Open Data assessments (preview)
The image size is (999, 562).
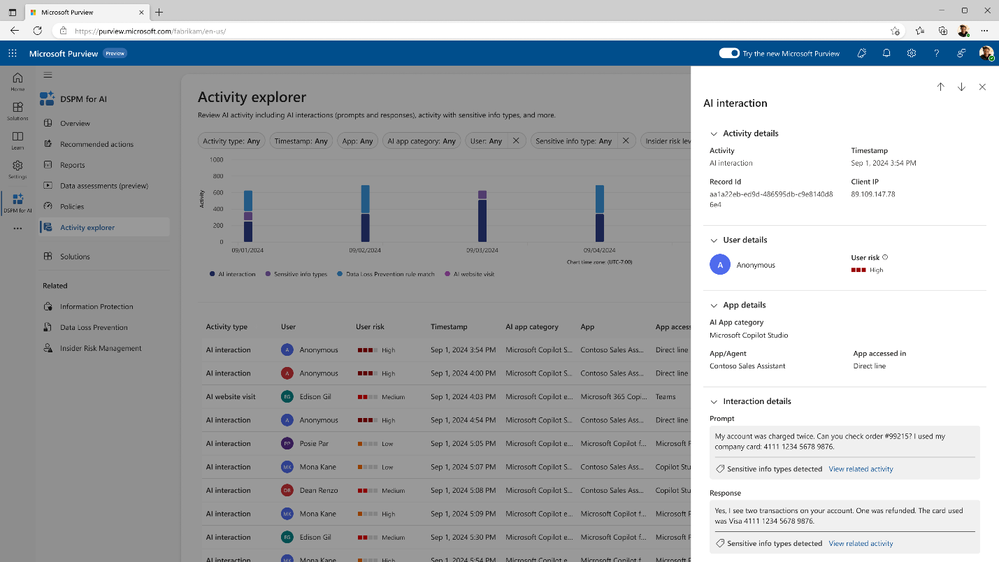coord(104,186)
